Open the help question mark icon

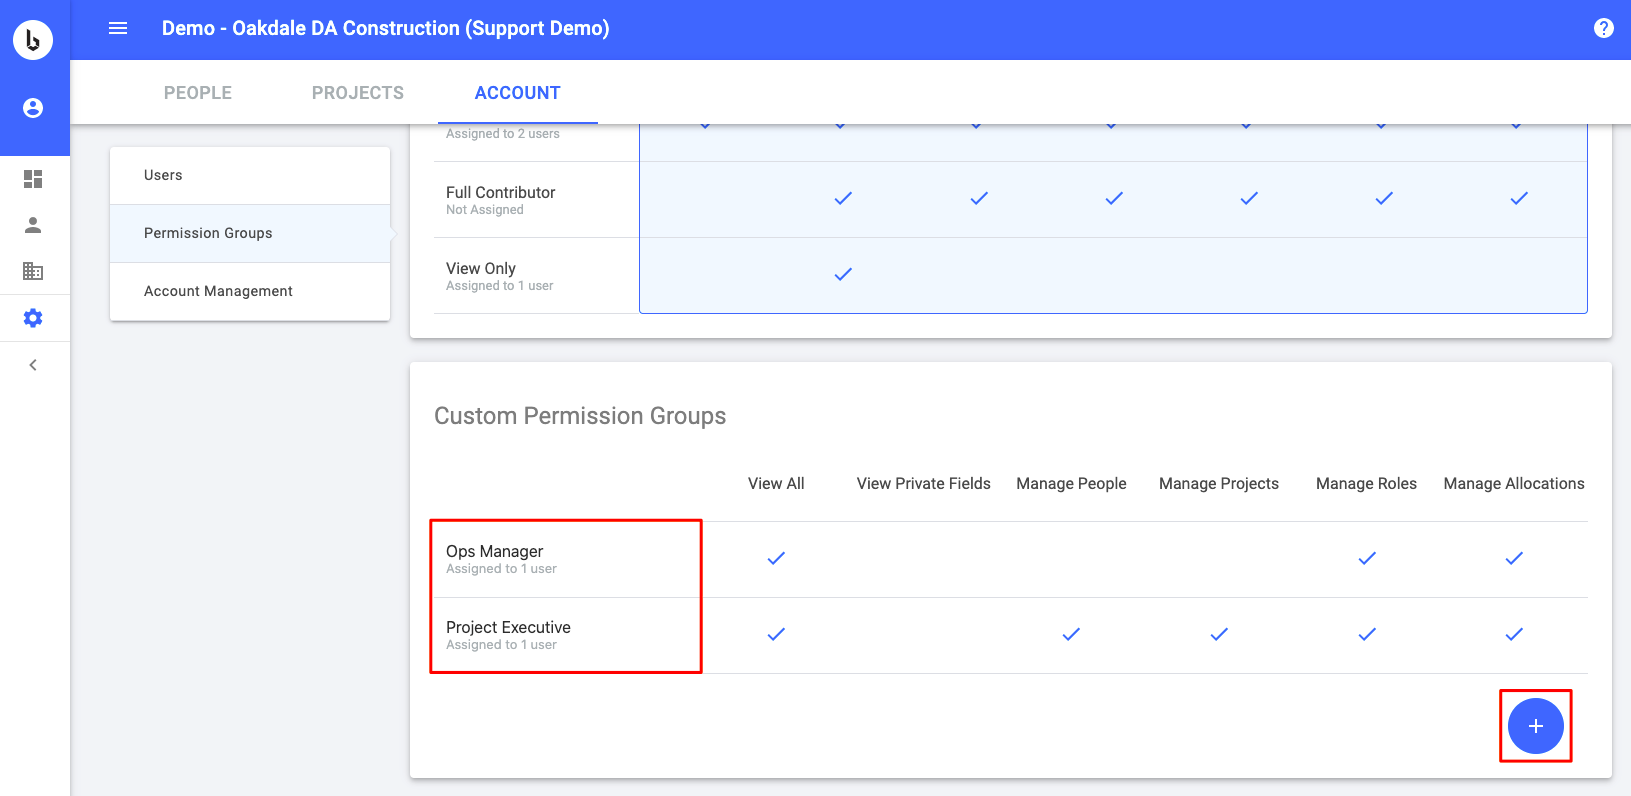point(1604,28)
